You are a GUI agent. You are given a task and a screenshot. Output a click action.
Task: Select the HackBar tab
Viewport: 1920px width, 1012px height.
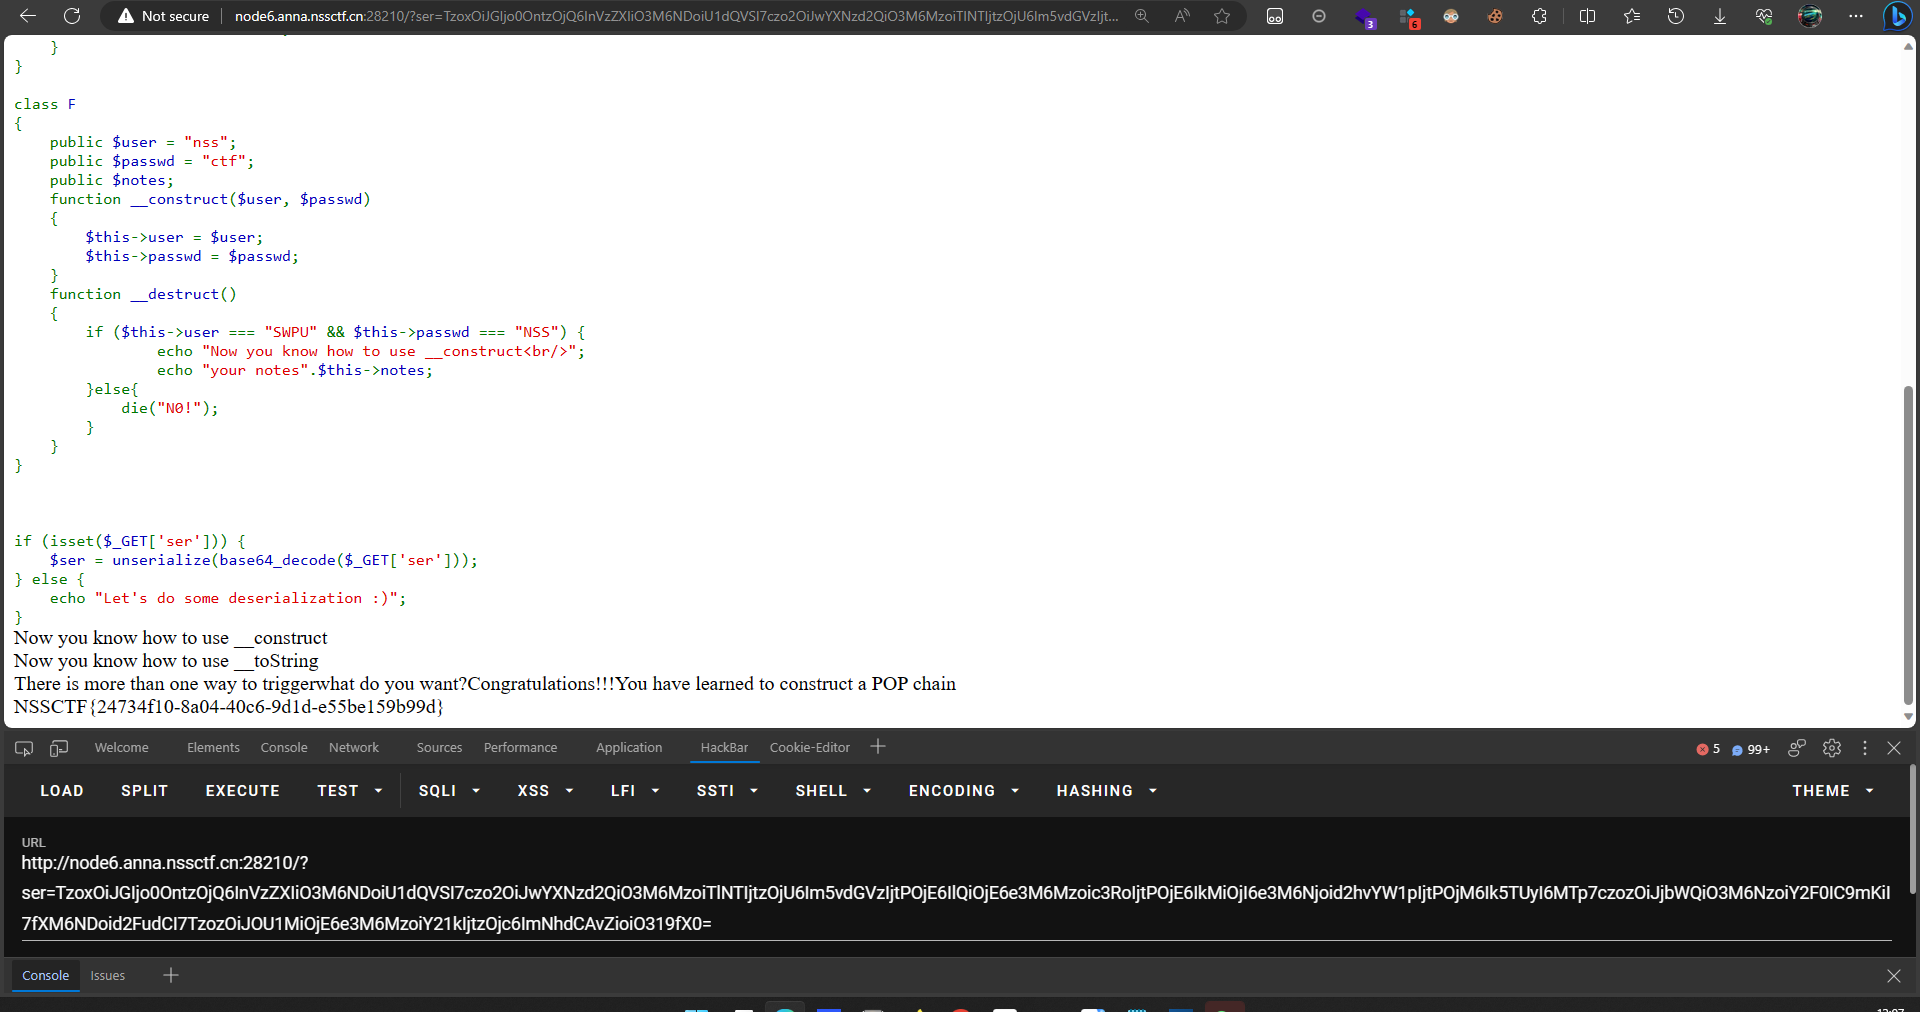[724, 748]
